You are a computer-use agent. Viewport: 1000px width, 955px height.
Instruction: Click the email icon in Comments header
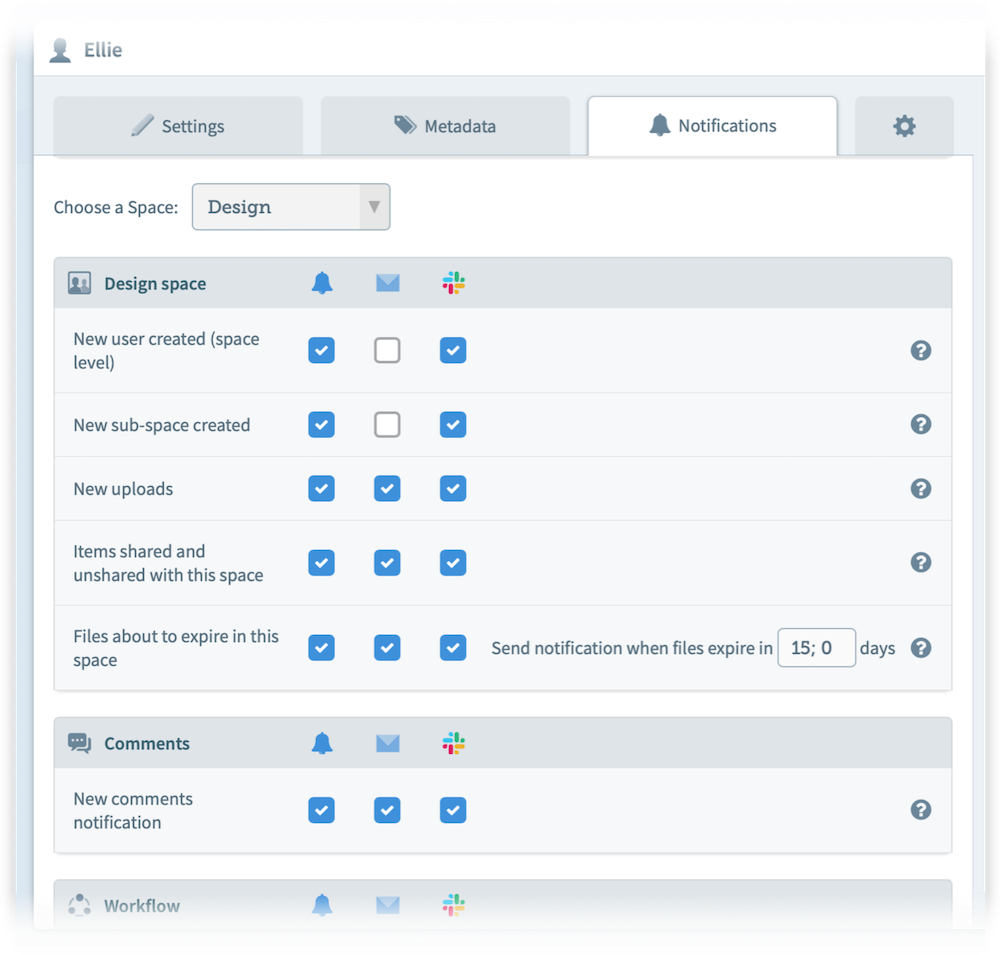388,743
